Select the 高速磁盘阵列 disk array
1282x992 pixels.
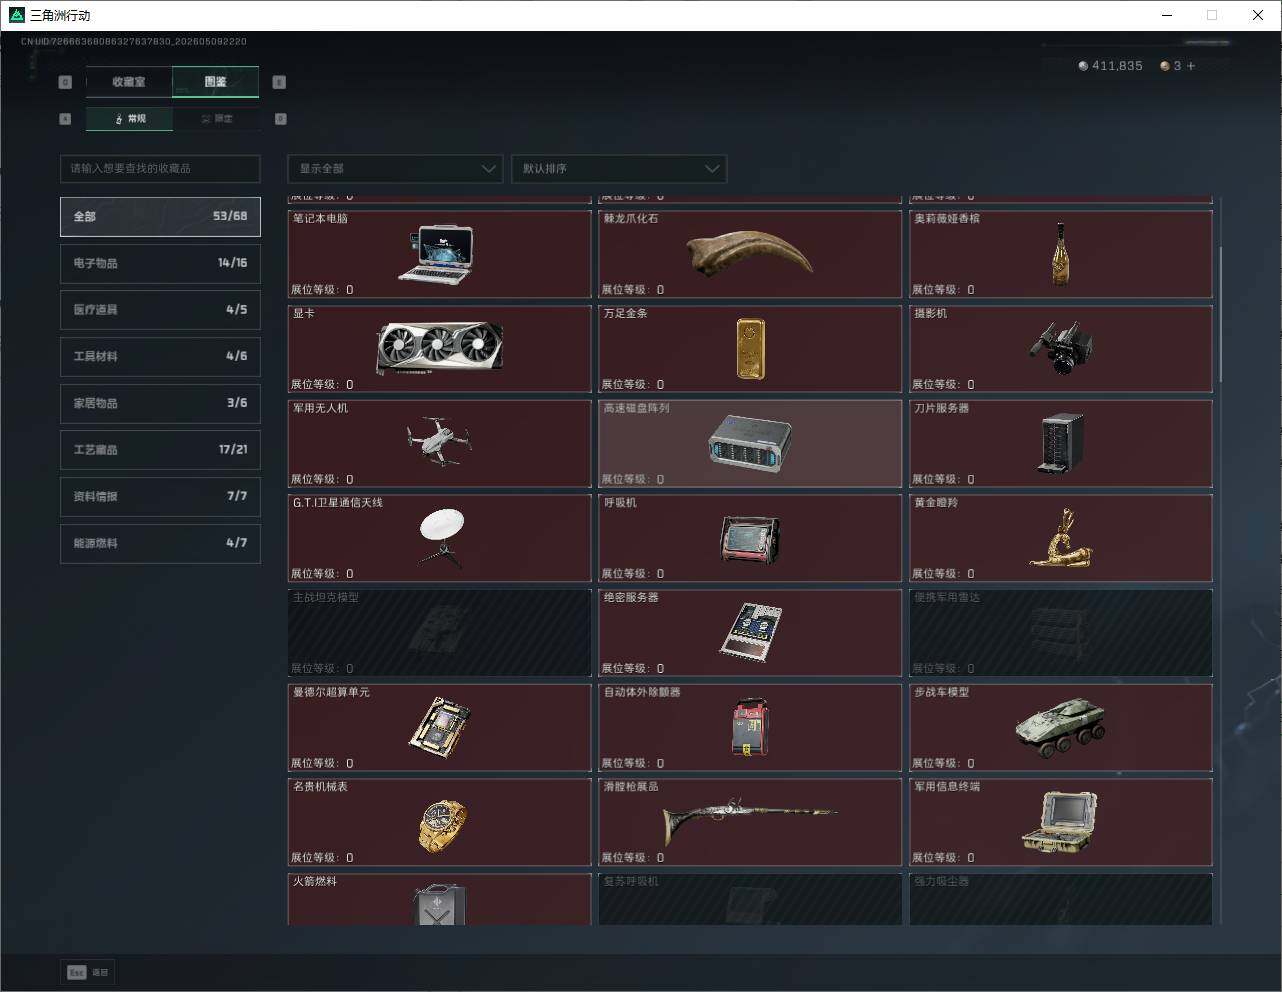[750, 444]
